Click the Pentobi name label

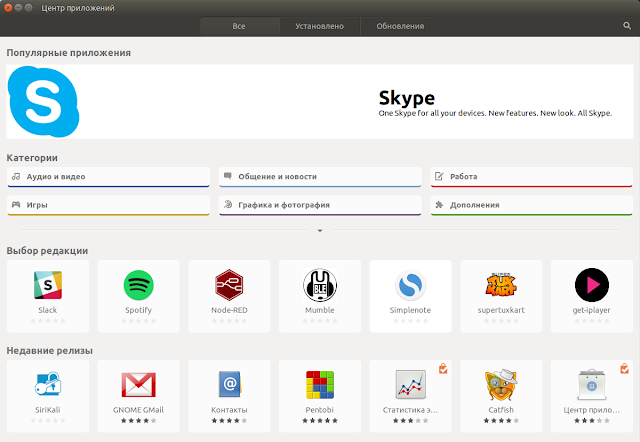coord(320,410)
